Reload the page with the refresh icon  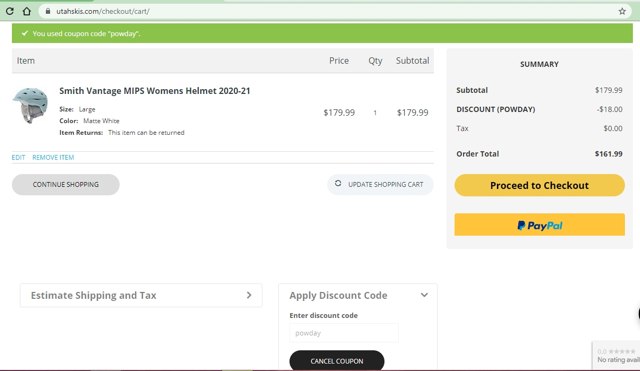[x=9, y=11]
